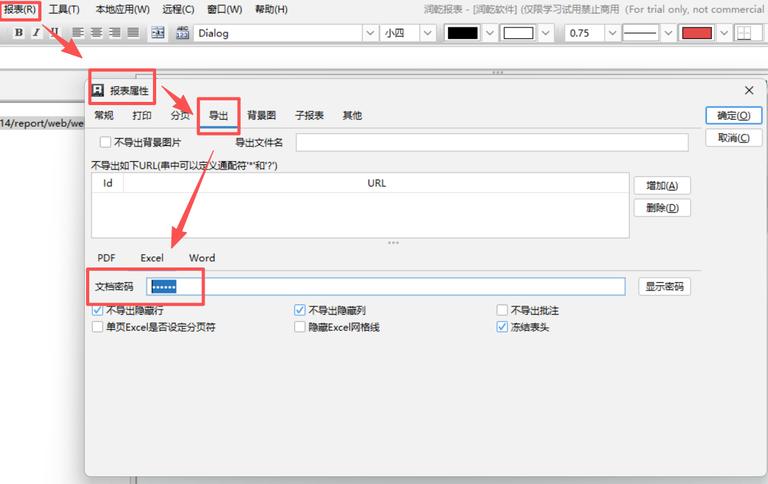
Task: Uncheck 不导出隐藏行 checkbox
Action: tap(97, 310)
